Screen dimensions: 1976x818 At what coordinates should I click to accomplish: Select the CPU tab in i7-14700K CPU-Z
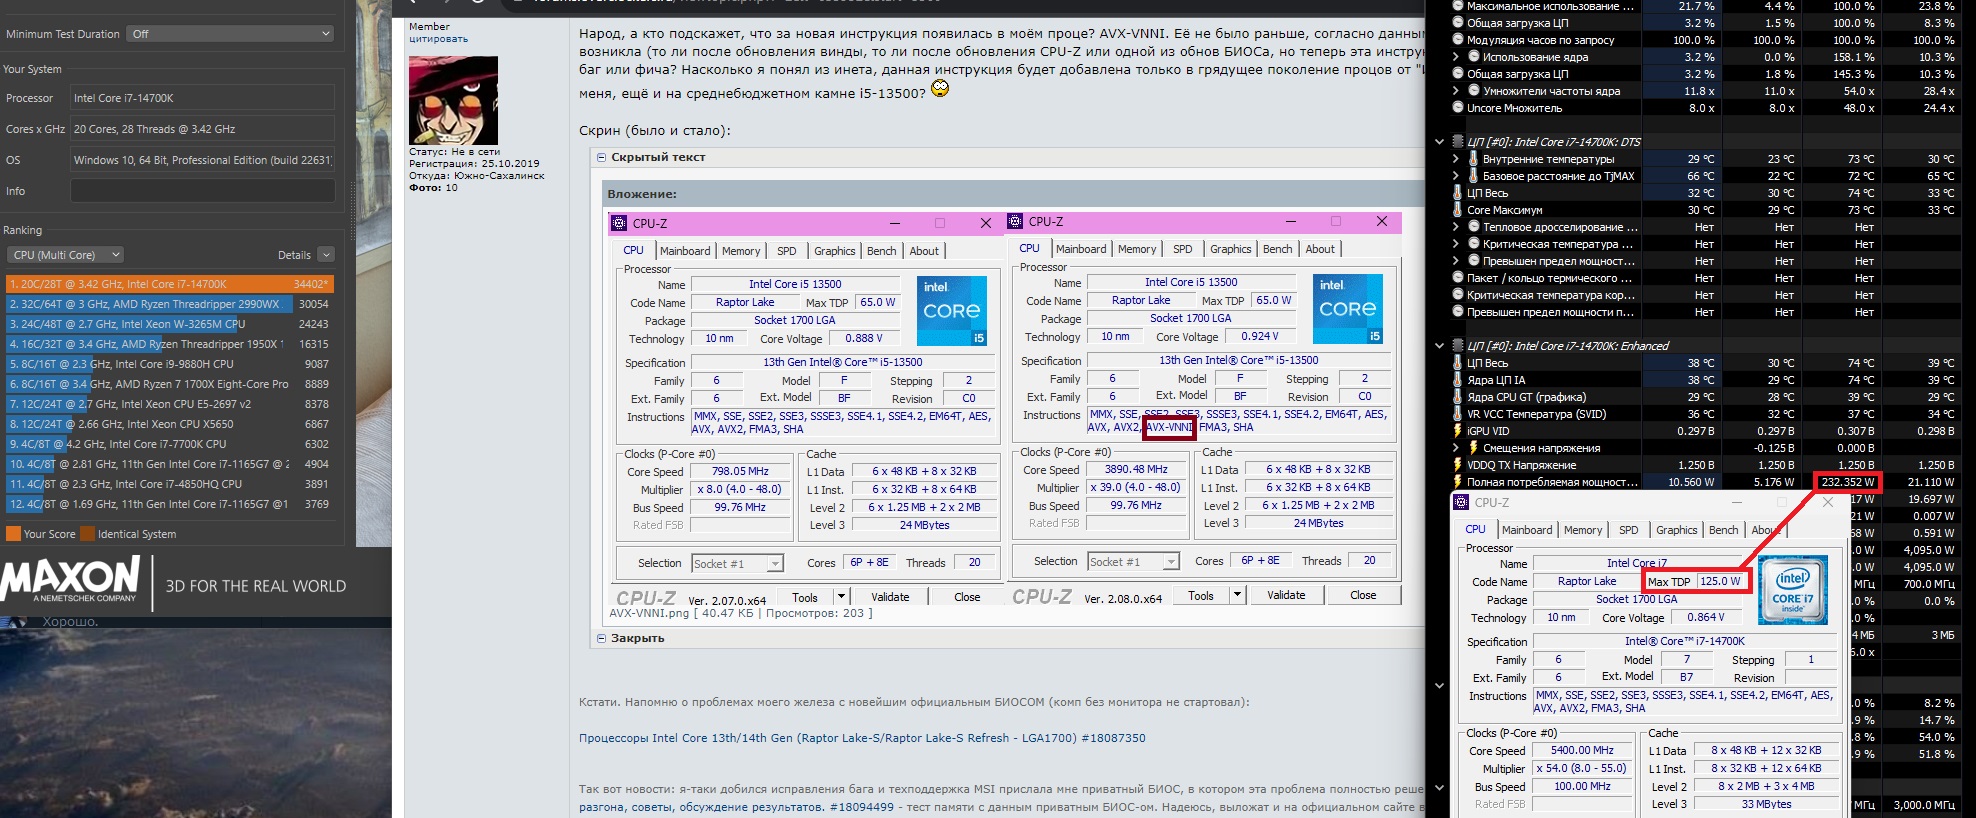(1476, 530)
